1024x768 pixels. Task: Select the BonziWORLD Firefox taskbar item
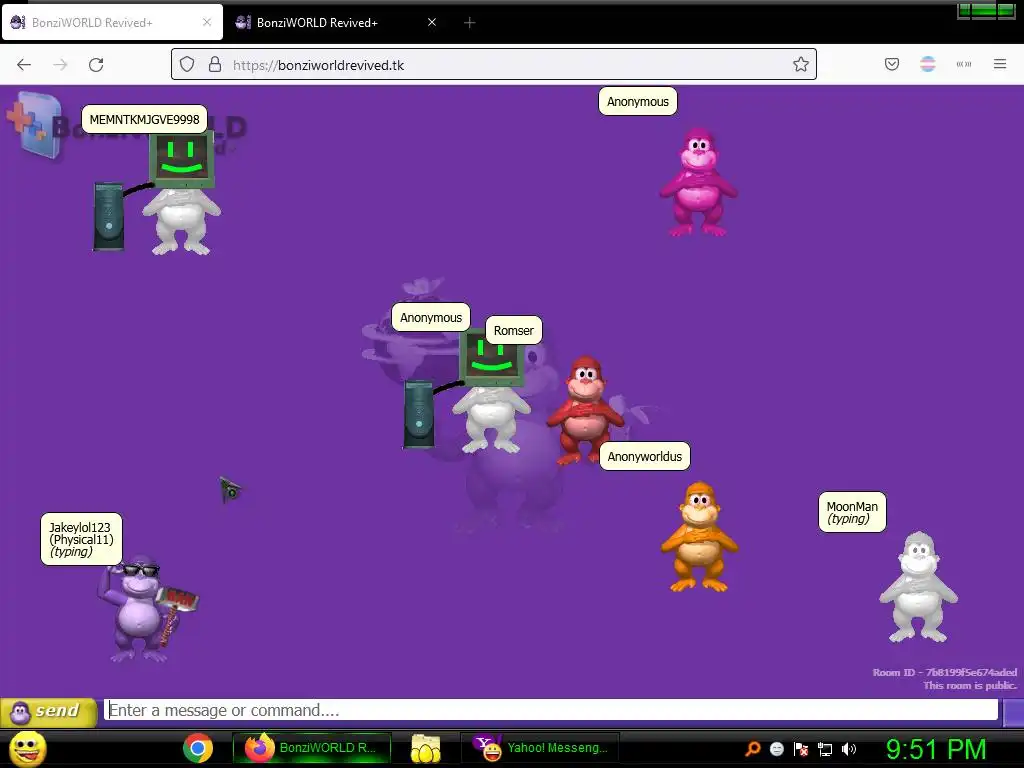tap(312, 748)
